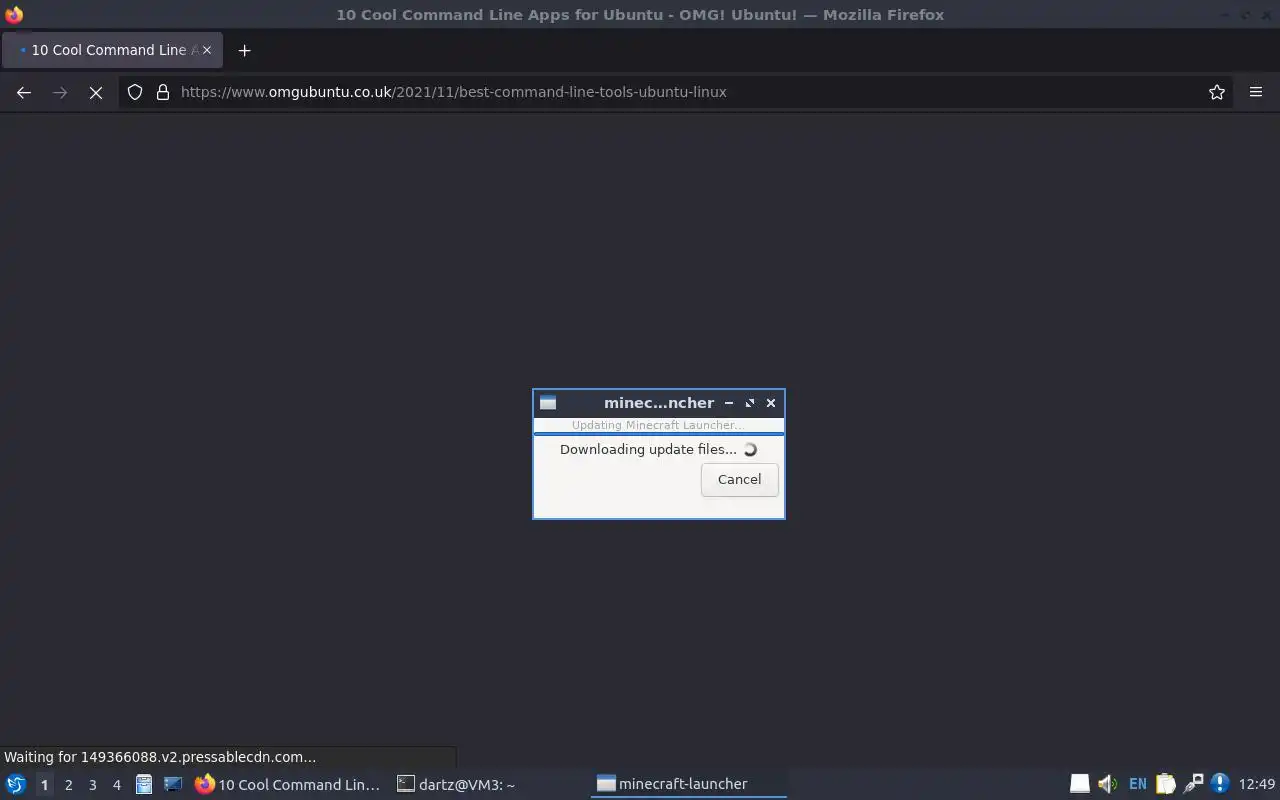Click the show desktop panel icon
Viewport: 1280px width, 800px height.
tap(172, 785)
